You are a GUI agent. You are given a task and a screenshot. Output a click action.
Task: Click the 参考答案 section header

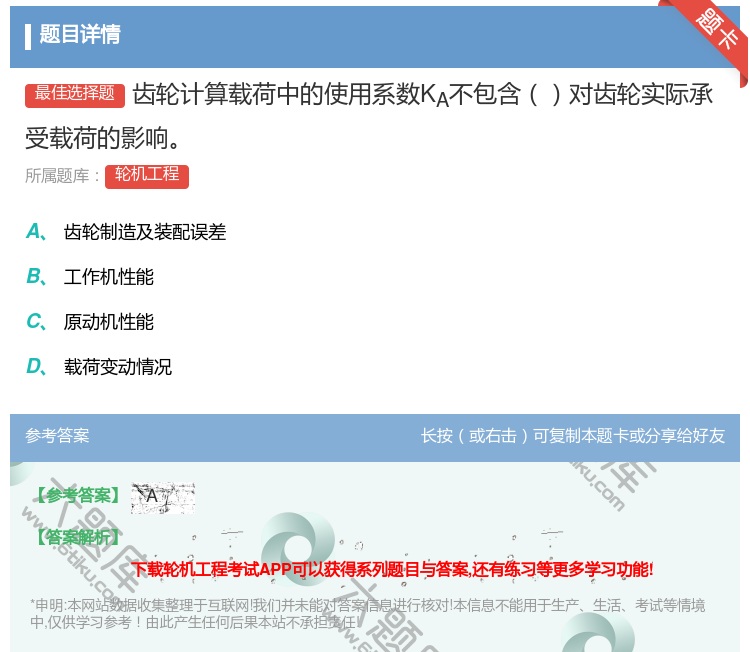tap(57, 436)
